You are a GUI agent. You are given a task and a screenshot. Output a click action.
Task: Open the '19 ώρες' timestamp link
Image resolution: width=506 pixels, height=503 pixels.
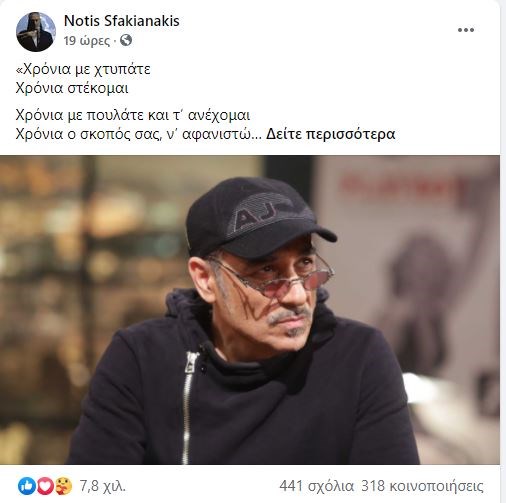point(87,41)
